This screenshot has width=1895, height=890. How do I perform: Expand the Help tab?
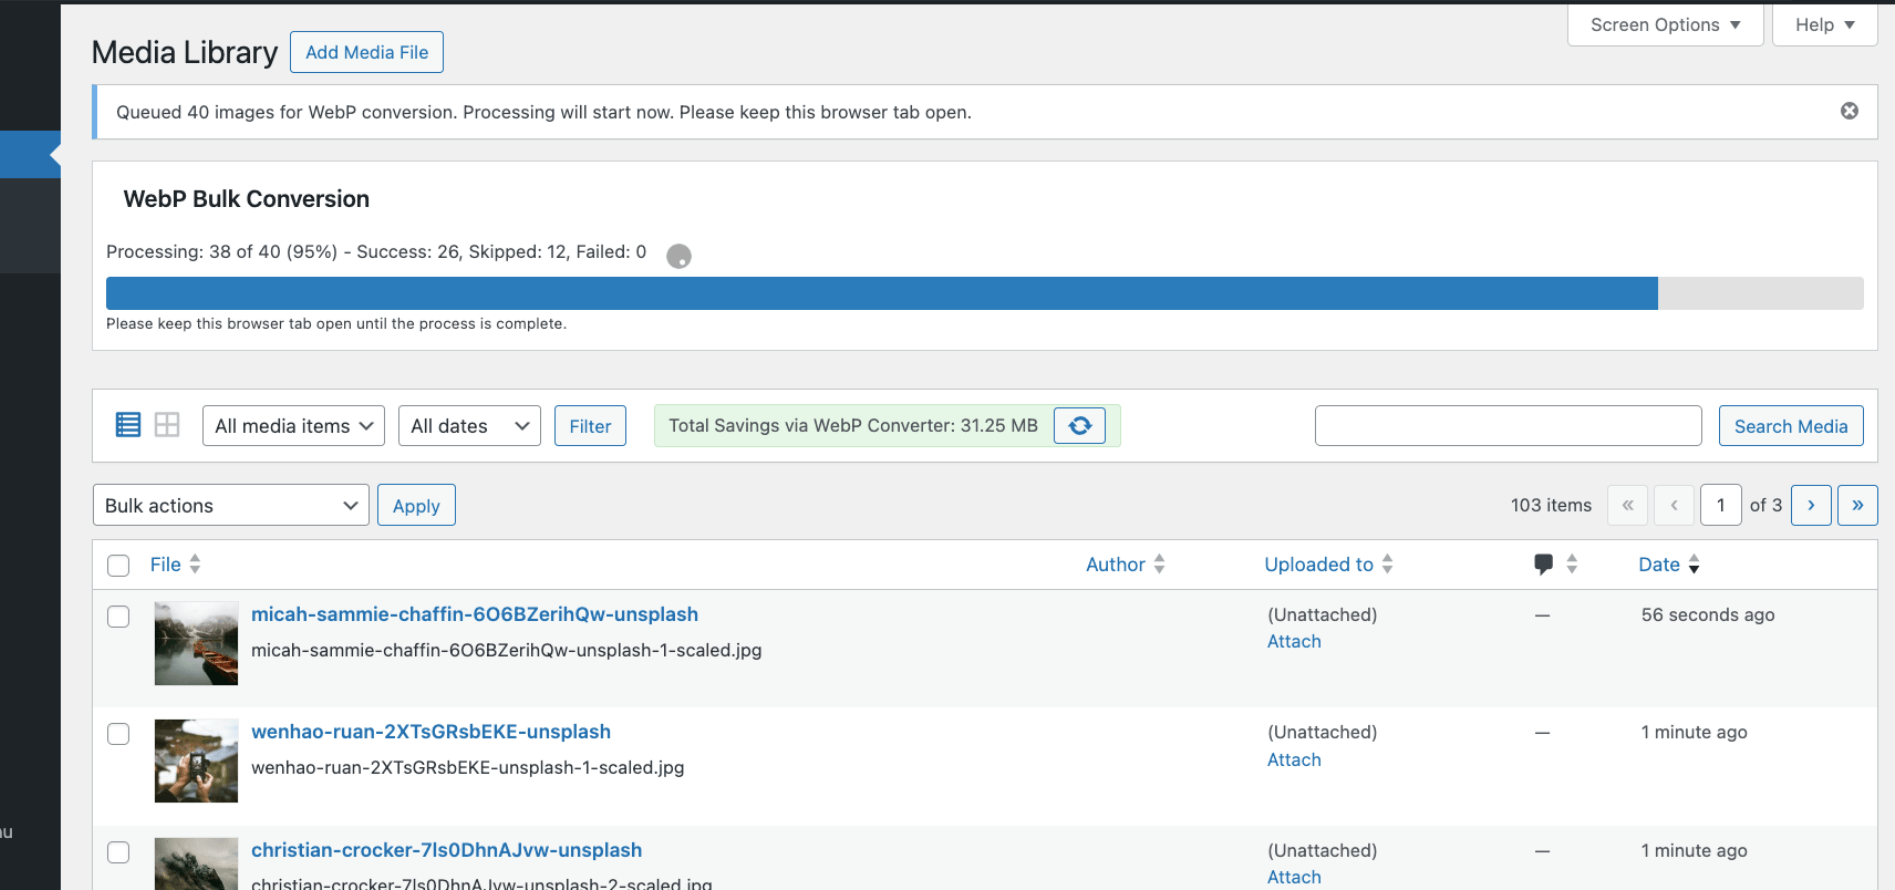(1824, 25)
